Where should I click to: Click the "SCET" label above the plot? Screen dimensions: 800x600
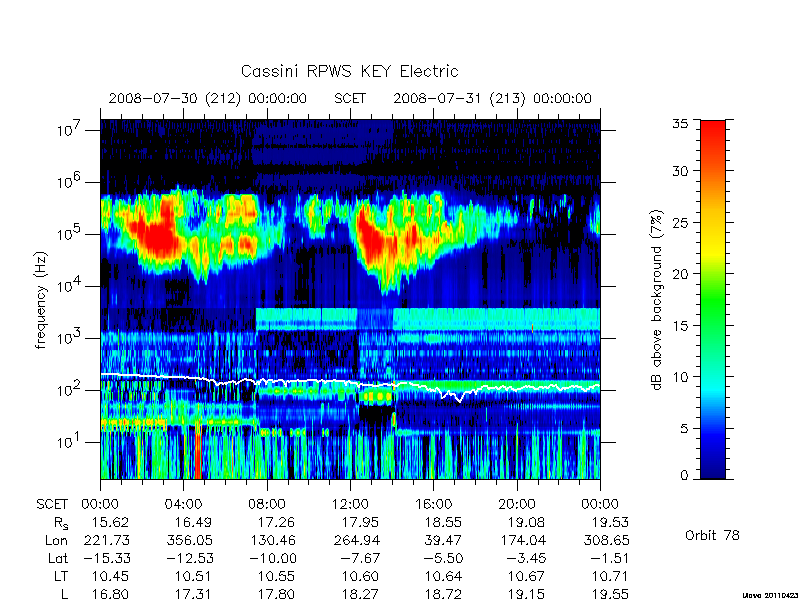(x=350, y=98)
